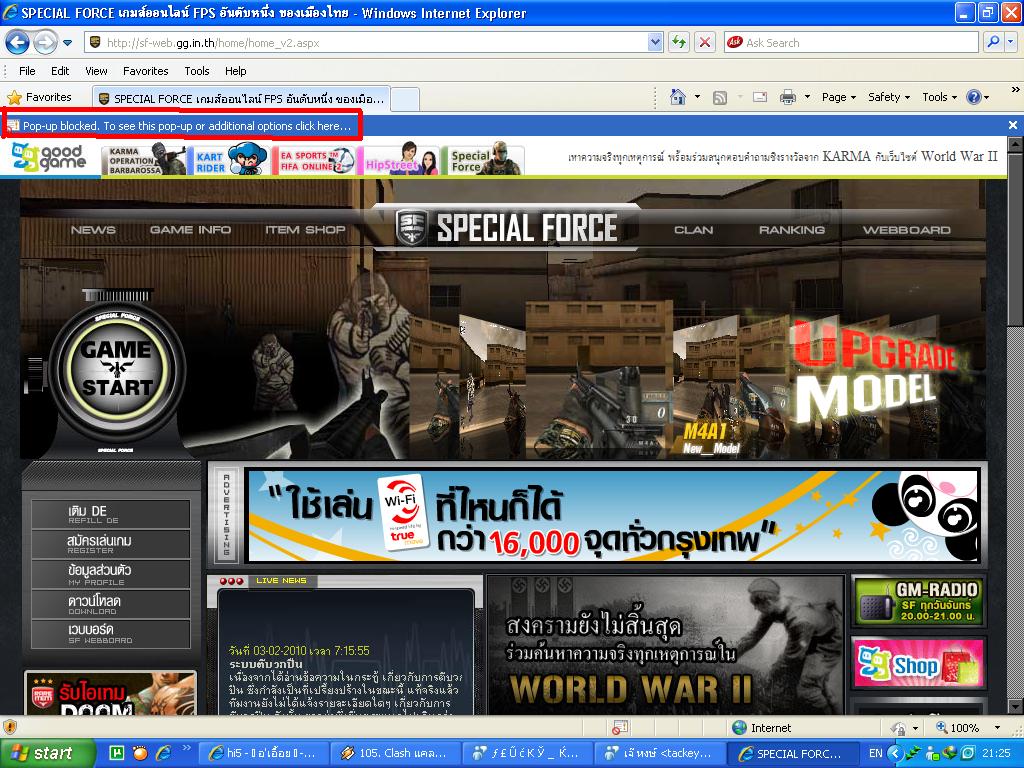Click the REFILL DE sidebar button
This screenshot has width=1024, height=768.
coord(110,514)
